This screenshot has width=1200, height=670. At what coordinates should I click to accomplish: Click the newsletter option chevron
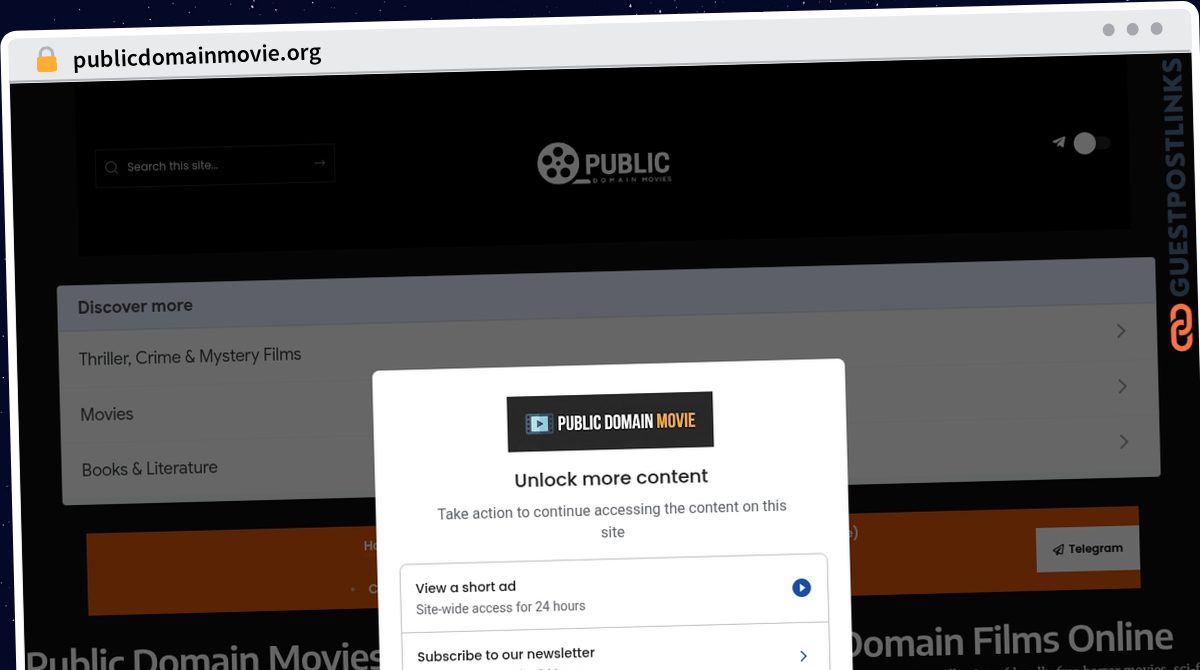coord(802,656)
